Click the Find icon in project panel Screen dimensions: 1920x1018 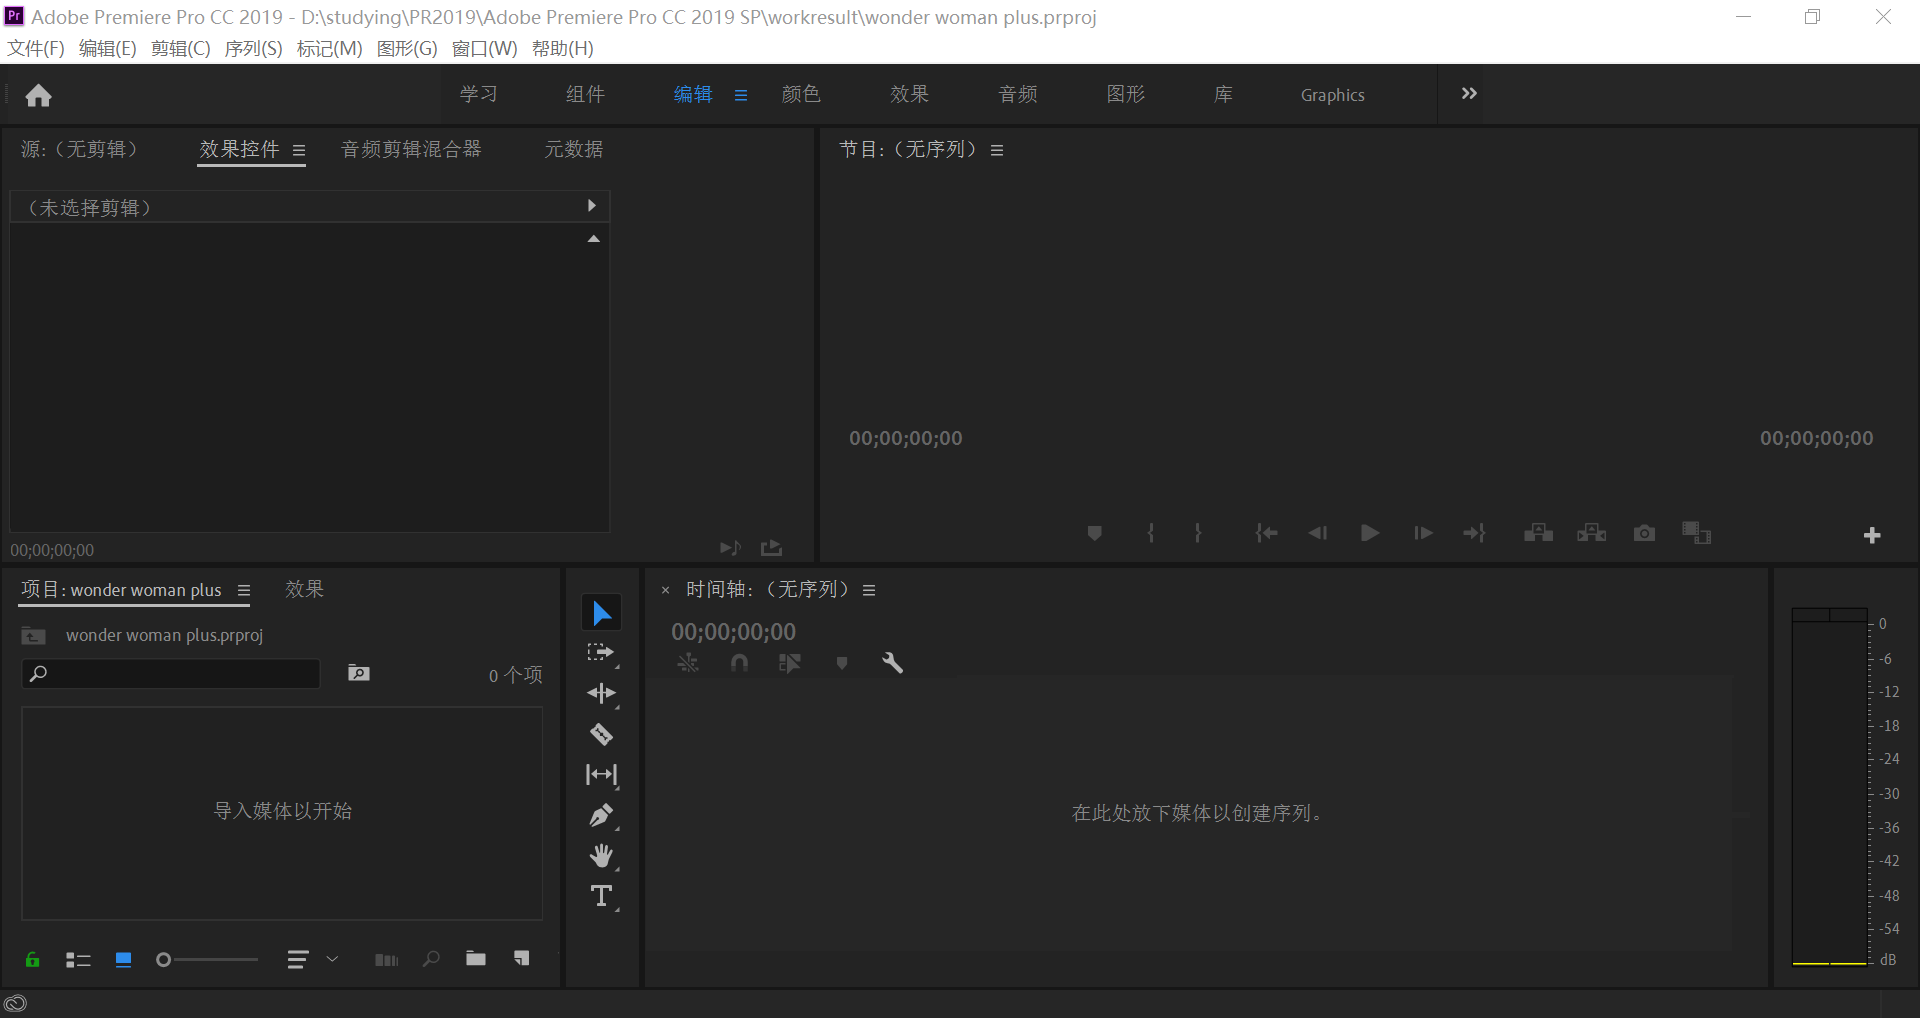coord(431,959)
